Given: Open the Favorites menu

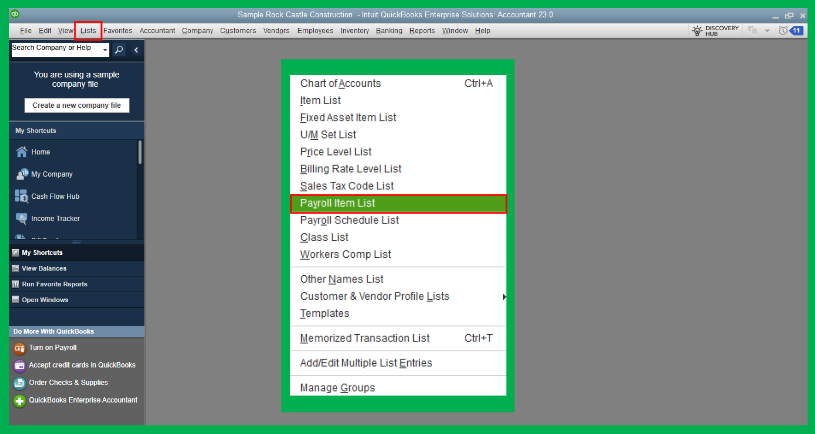Looking at the screenshot, I should [117, 31].
